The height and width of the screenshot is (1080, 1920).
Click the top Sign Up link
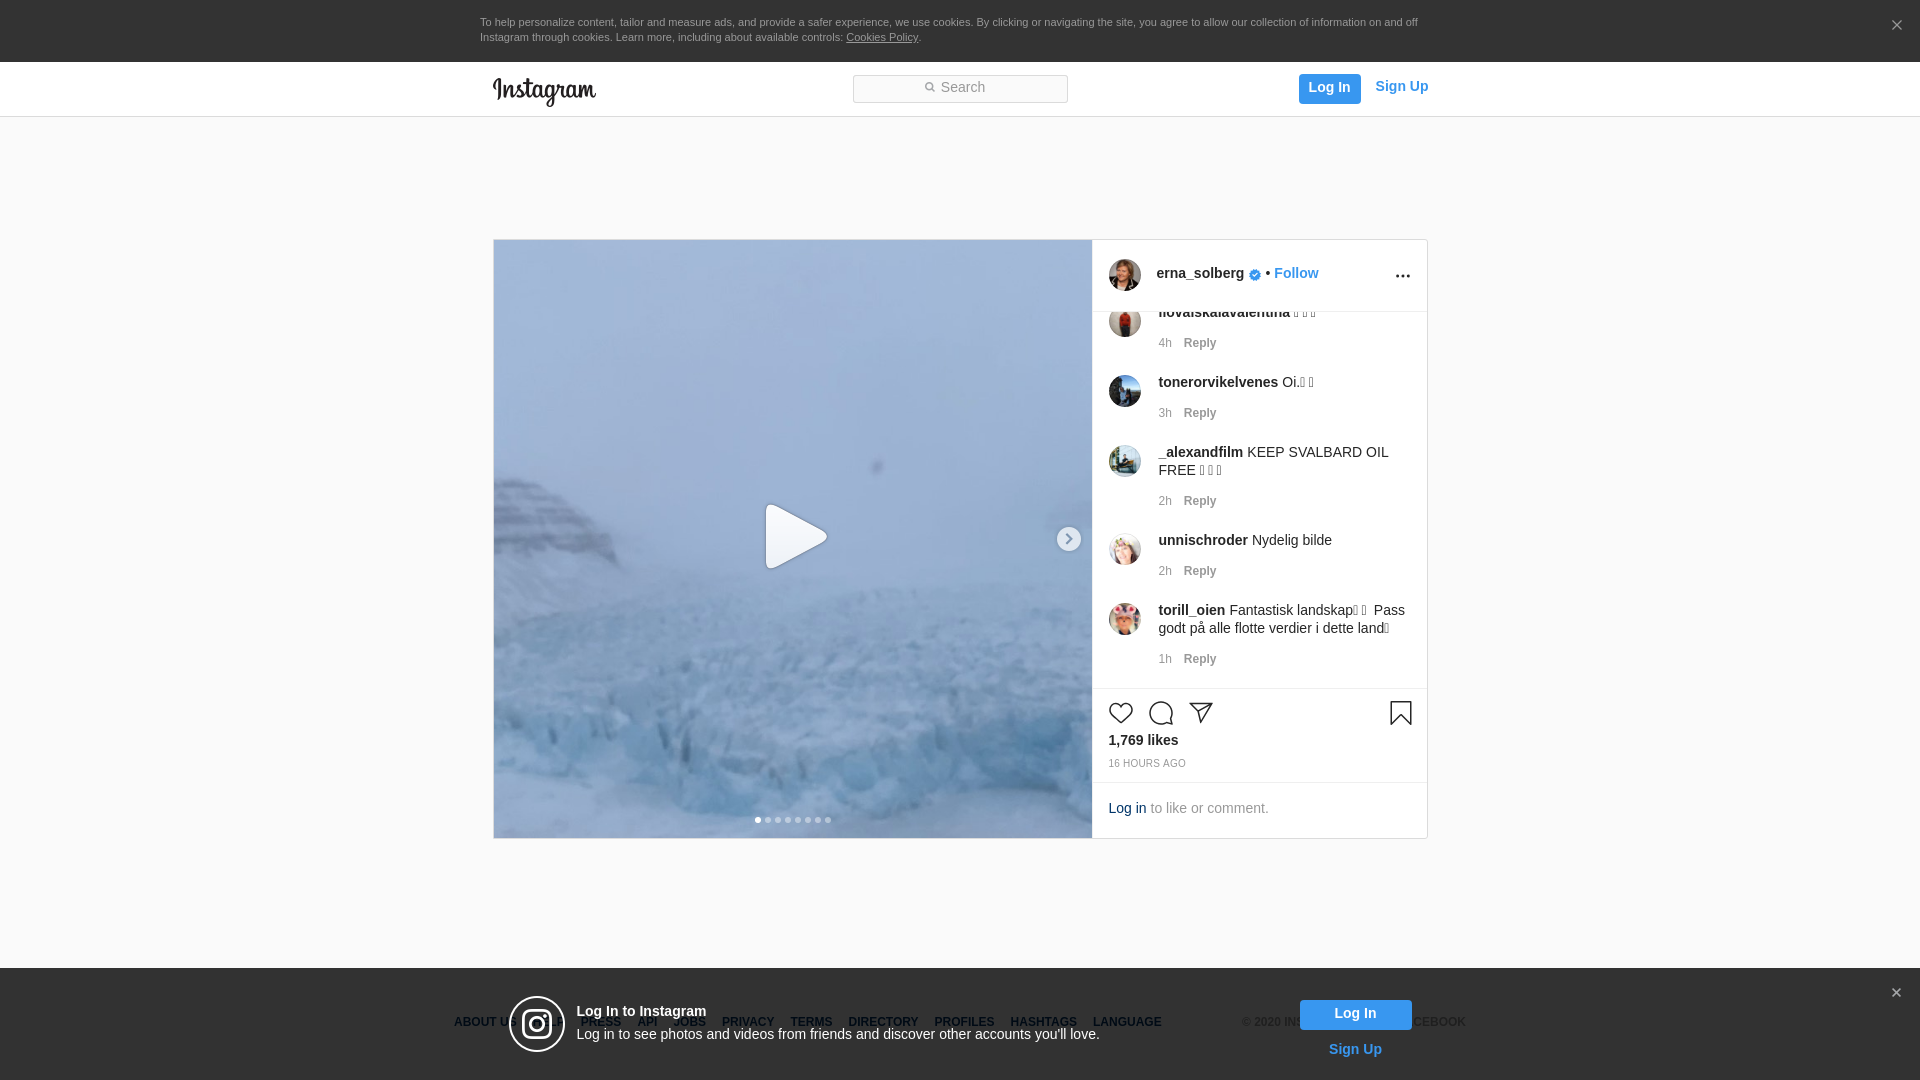point(1401,87)
